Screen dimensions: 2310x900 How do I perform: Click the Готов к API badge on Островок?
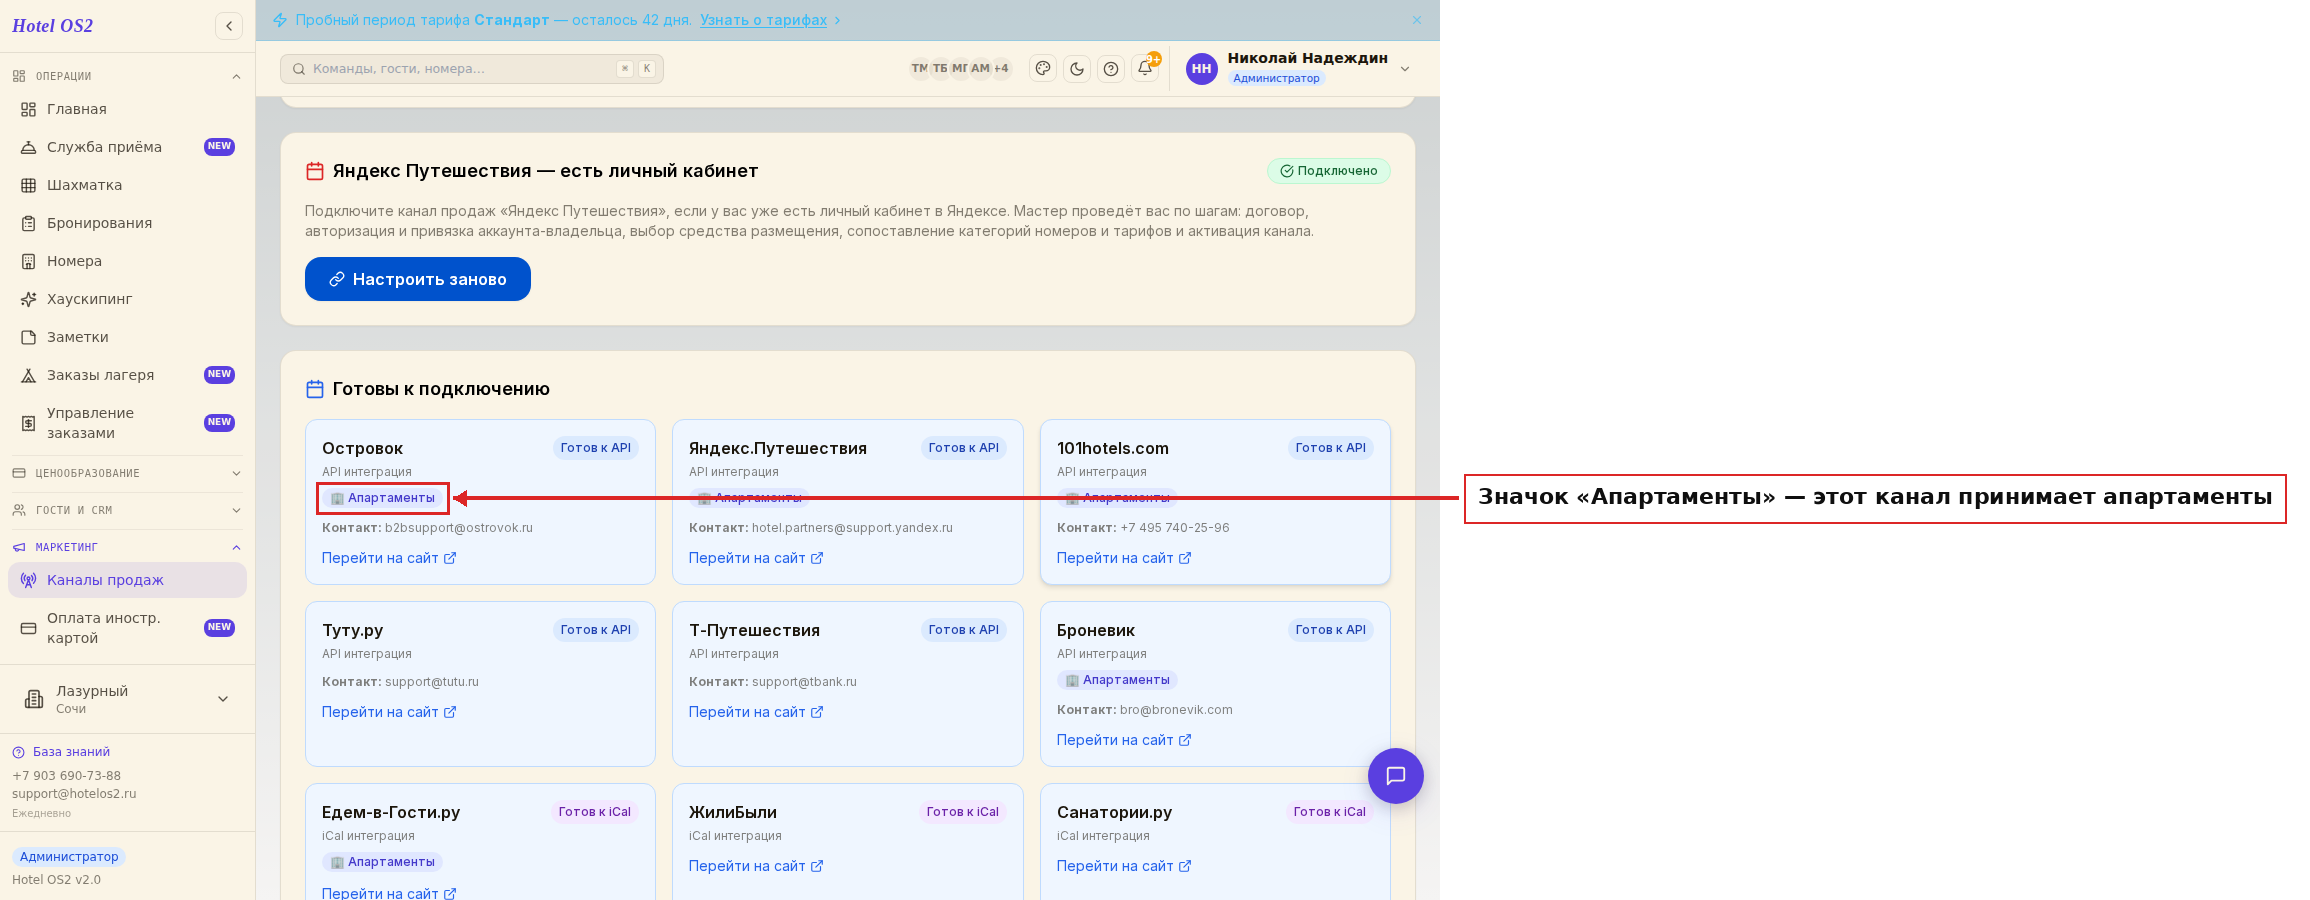[x=596, y=448]
